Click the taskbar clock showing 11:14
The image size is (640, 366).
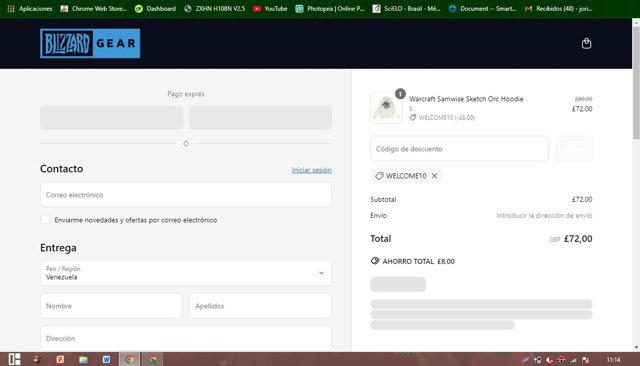click(x=613, y=359)
